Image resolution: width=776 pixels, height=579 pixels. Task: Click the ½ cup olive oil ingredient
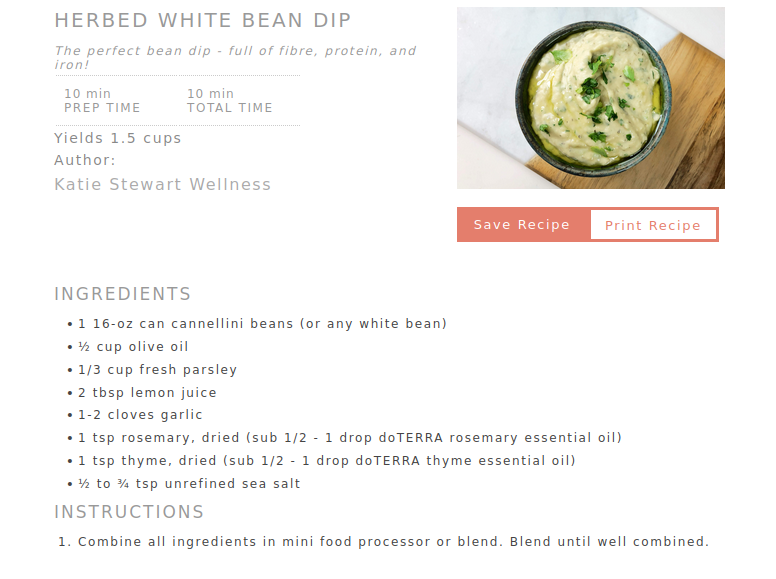coord(133,347)
